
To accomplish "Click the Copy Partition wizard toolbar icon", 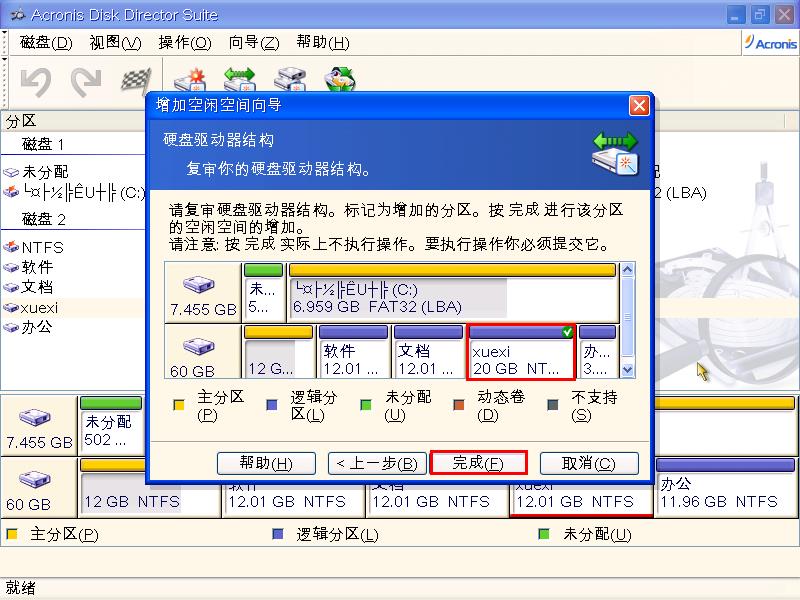I will 290,80.
